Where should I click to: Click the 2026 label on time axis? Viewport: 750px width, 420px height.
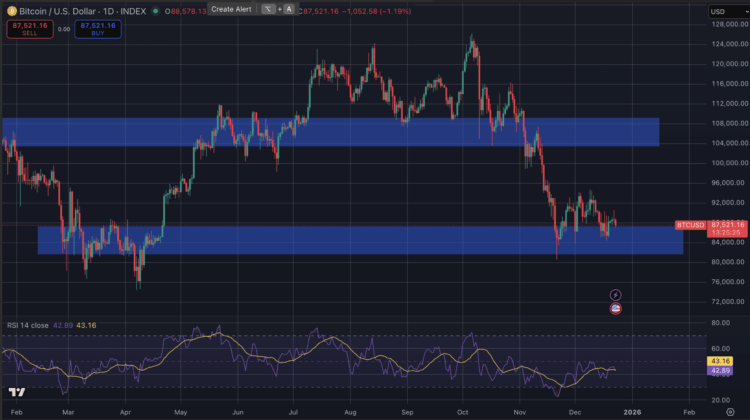pyautogui.click(x=632, y=412)
